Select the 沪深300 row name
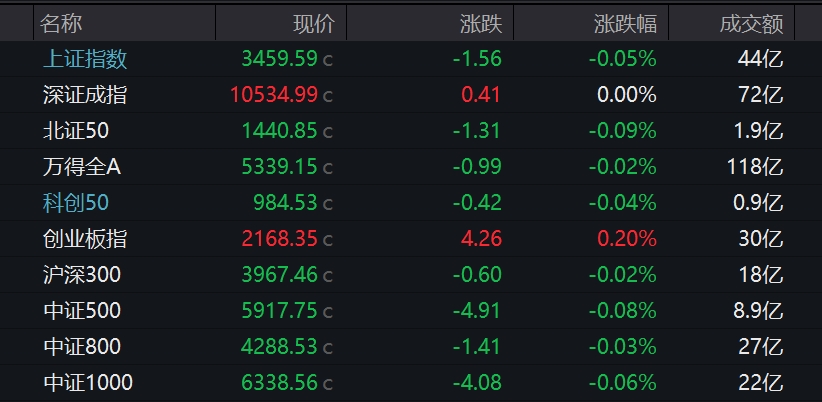 (x=81, y=275)
